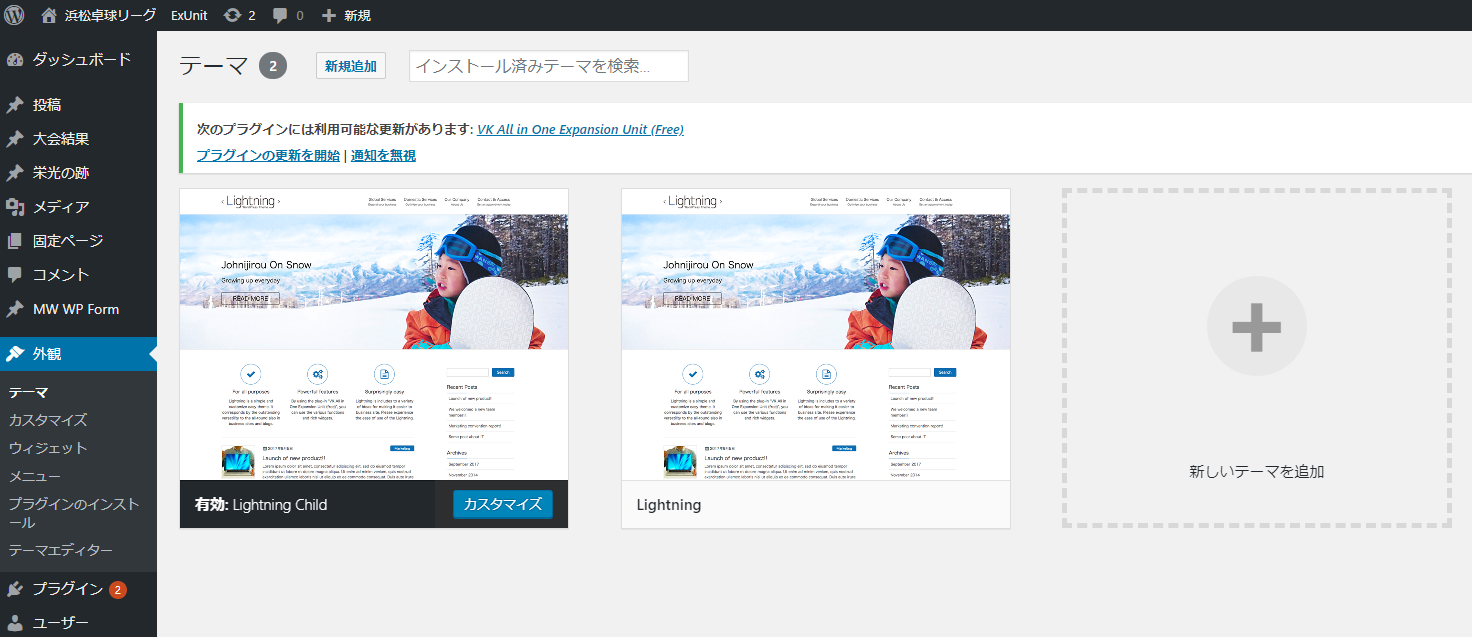Click blue カスタマイズ button on Lightning Child

pos(502,505)
